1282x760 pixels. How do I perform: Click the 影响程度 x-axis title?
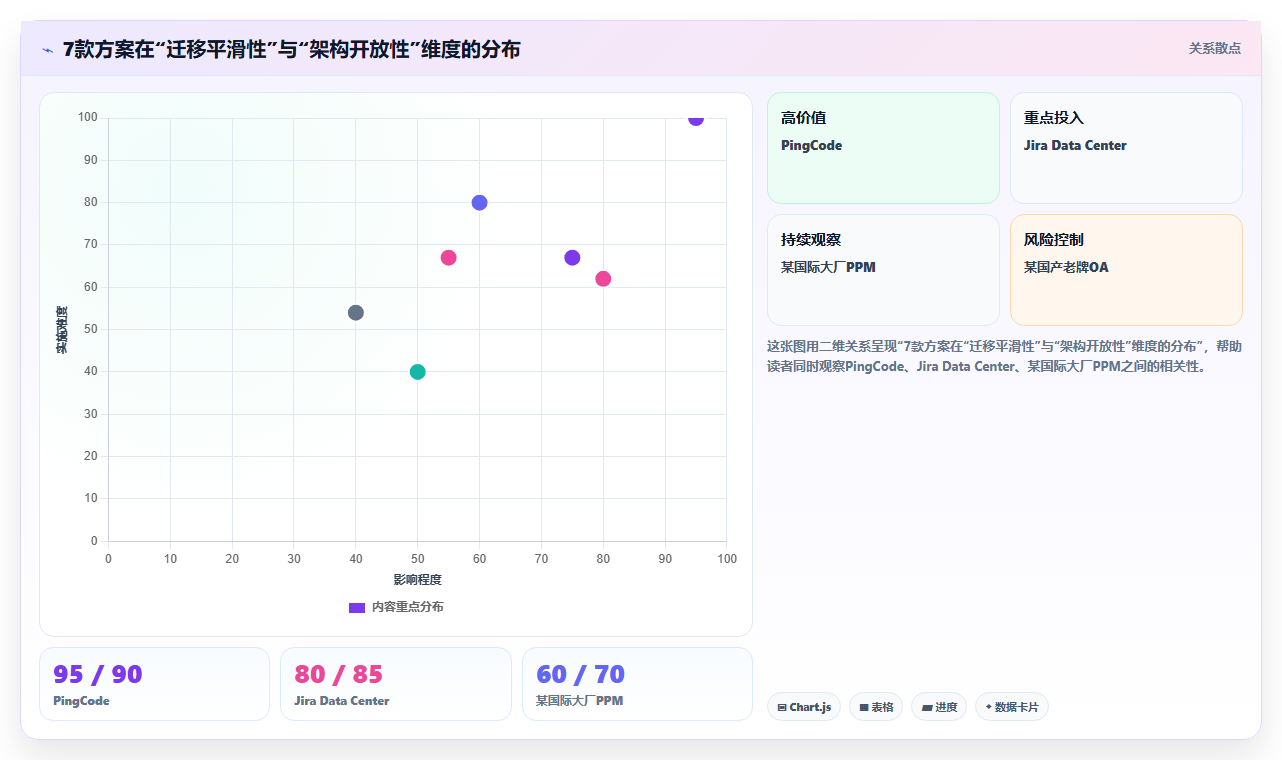click(417, 579)
